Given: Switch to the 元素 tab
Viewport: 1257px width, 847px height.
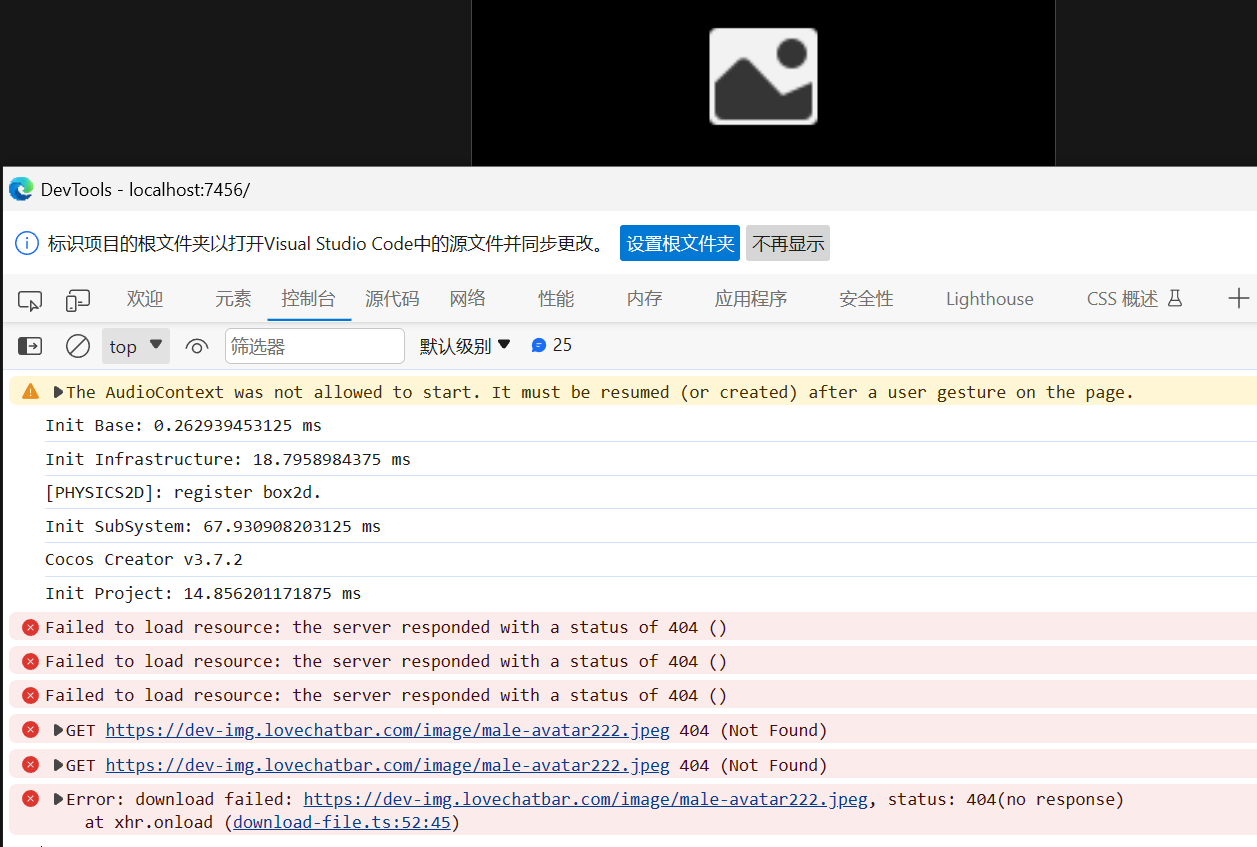Looking at the screenshot, I should tap(233, 298).
